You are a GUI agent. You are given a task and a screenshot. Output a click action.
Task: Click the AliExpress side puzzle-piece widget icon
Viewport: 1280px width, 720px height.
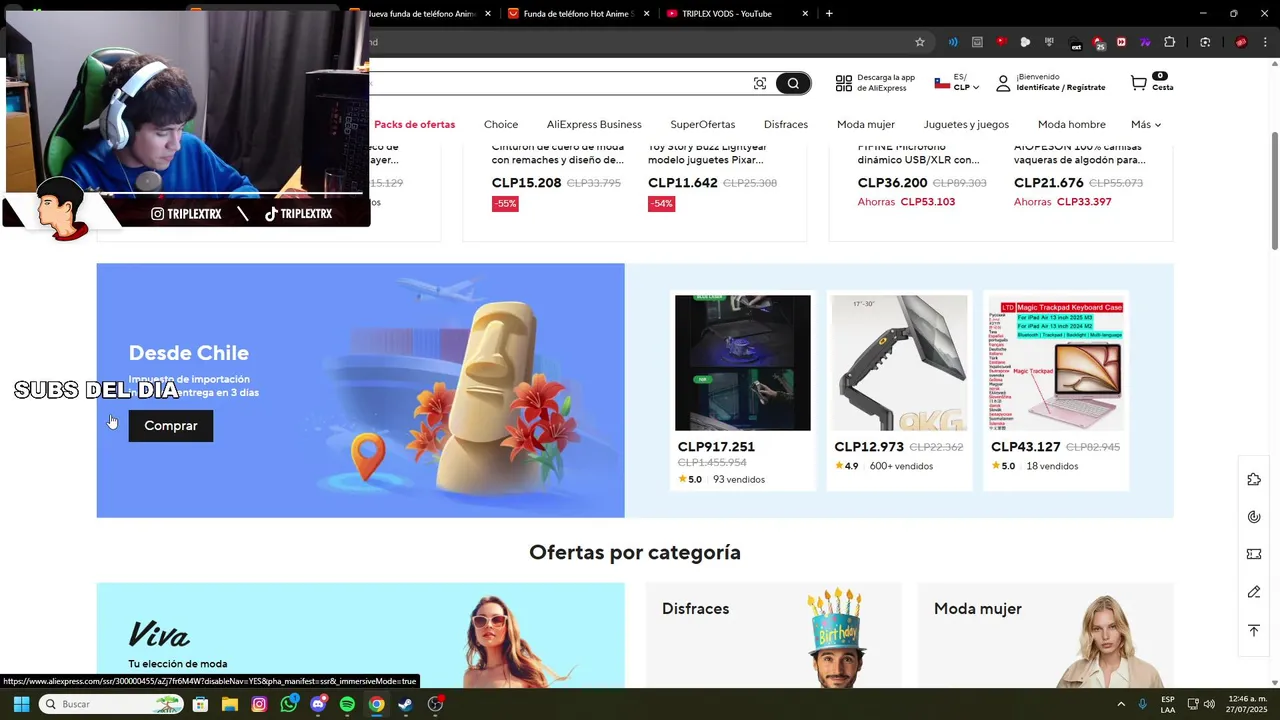[1254, 479]
